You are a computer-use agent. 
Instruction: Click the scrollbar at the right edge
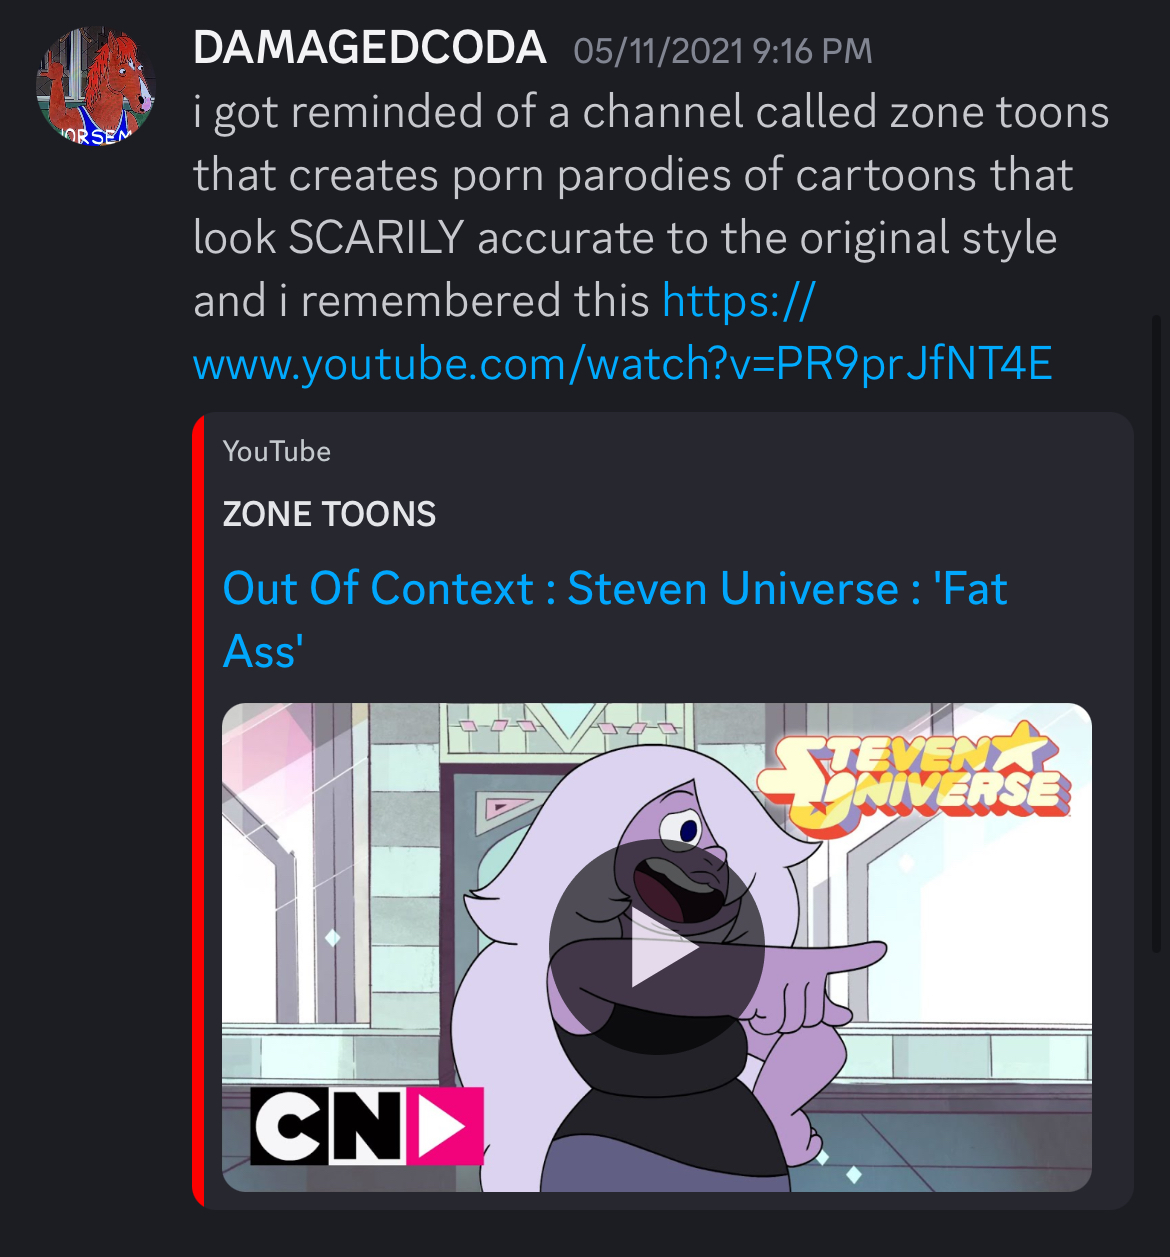pos(1158,632)
